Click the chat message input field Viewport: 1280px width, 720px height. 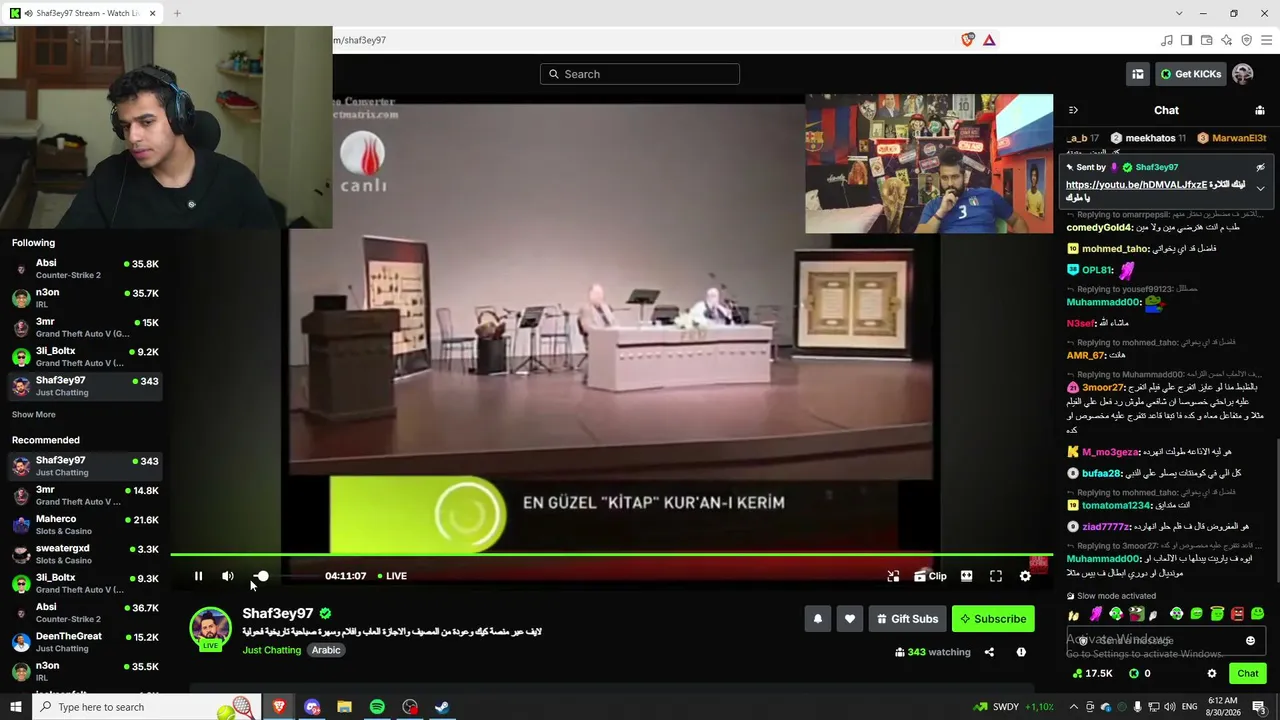1166,641
